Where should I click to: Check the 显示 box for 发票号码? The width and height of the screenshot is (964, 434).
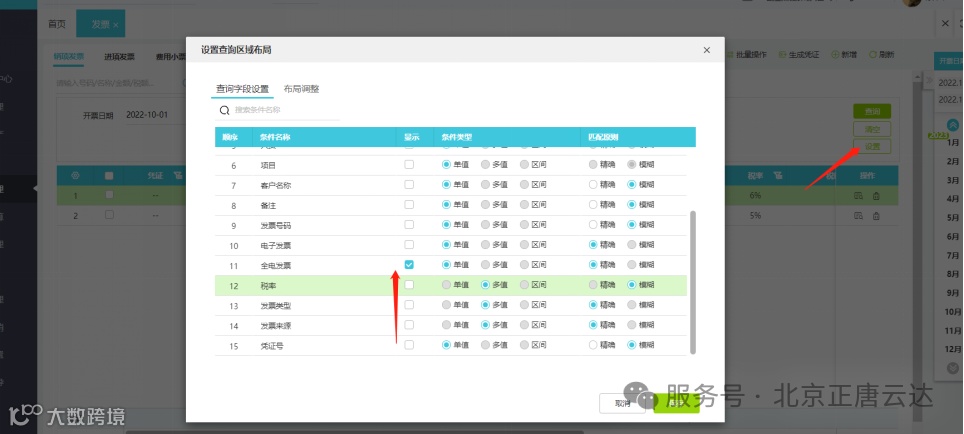coord(409,224)
